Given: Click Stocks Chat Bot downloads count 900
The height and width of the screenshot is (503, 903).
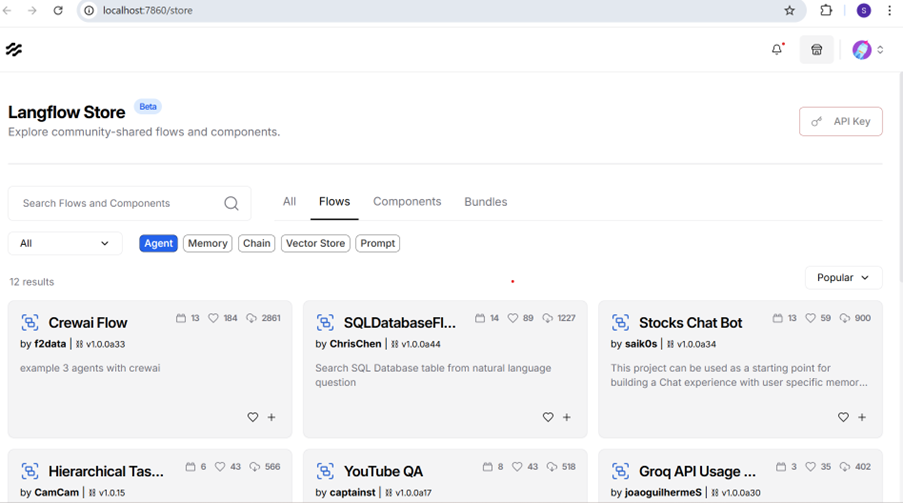Looking at the screenshot, I should point(863,318).
